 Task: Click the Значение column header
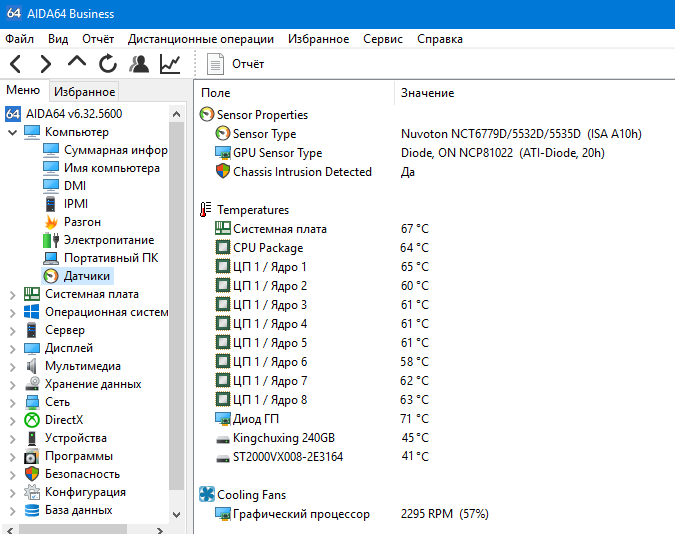point(427,93)
